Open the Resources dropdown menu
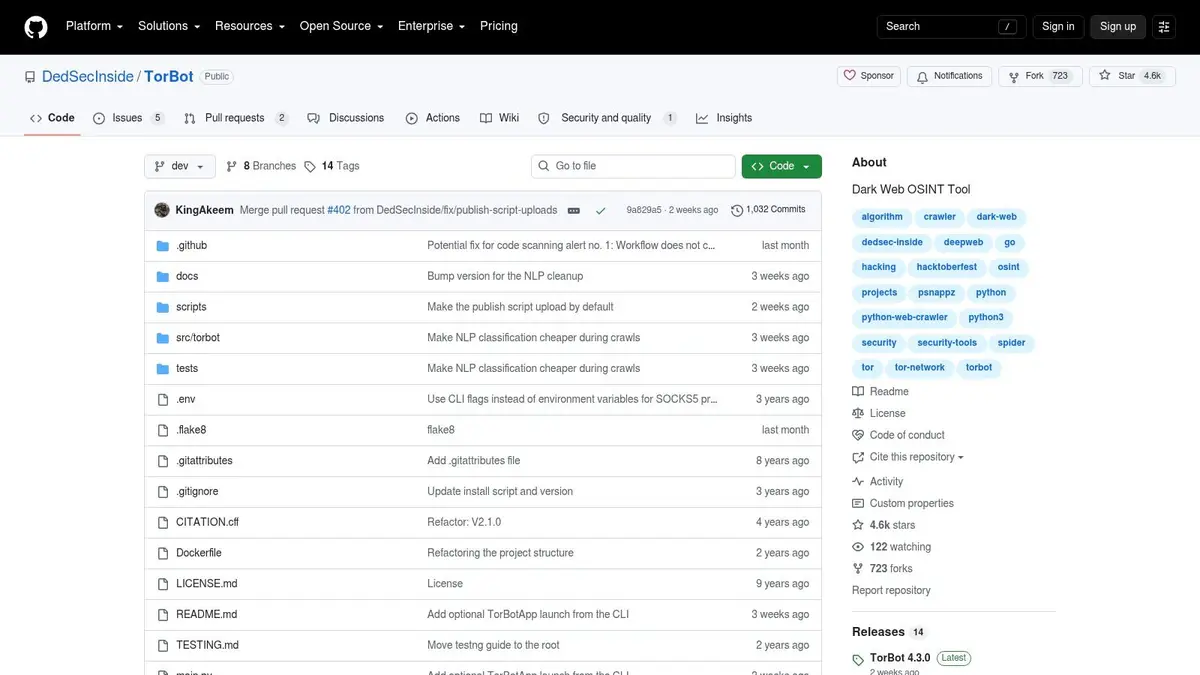Image resolution: width=1200 pixels, height=675 pixels. click(x=250, y=26)
